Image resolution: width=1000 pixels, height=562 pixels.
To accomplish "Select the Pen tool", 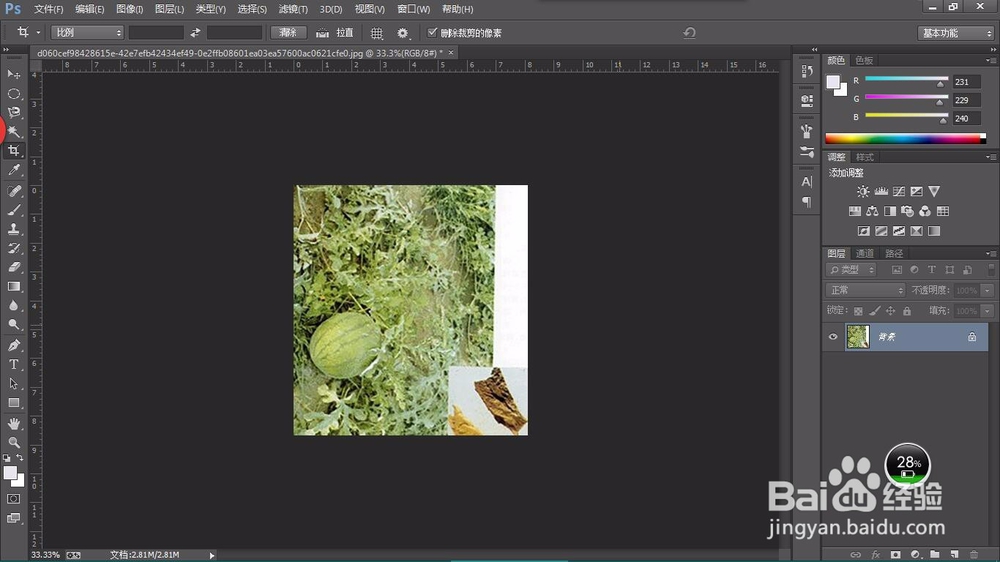I will [x=13, y=345].
